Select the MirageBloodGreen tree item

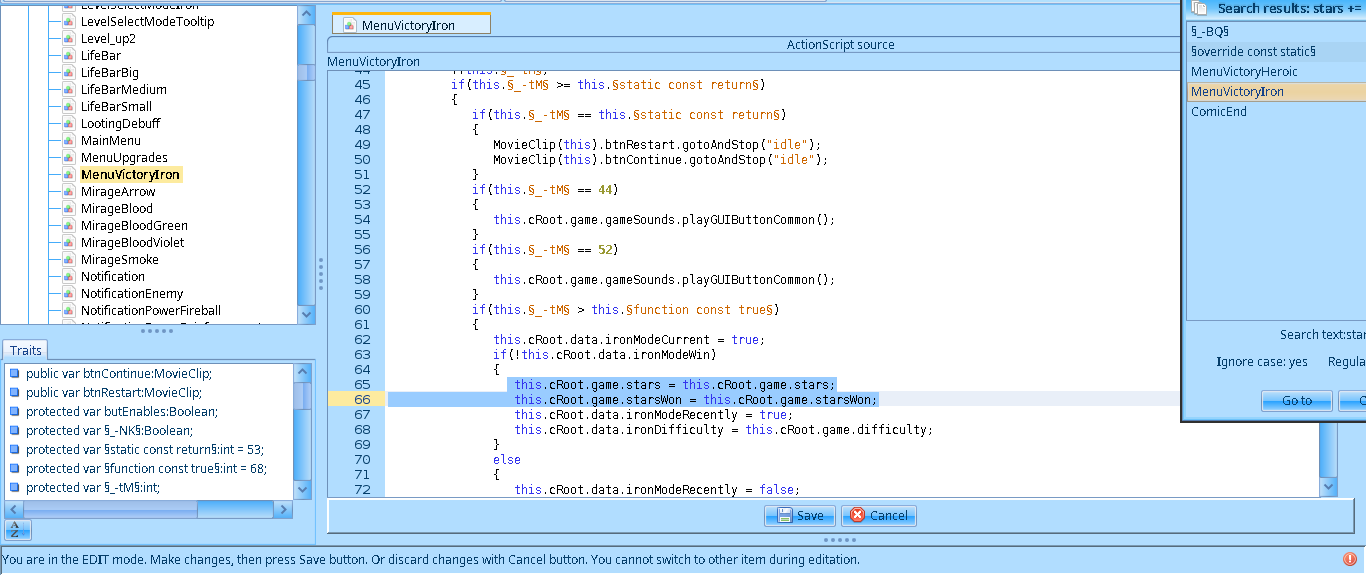coord(134,226)
